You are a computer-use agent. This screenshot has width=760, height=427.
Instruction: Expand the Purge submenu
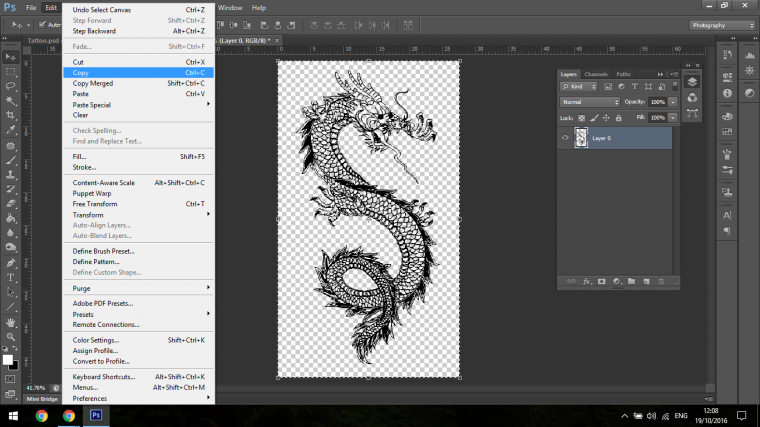138,288
